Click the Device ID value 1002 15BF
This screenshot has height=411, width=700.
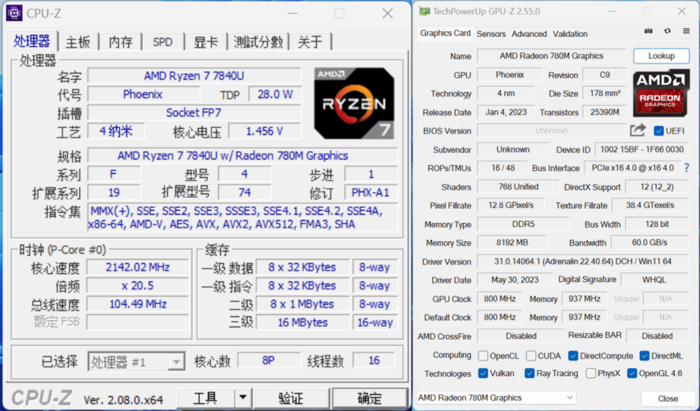click(x=642, y=149)
